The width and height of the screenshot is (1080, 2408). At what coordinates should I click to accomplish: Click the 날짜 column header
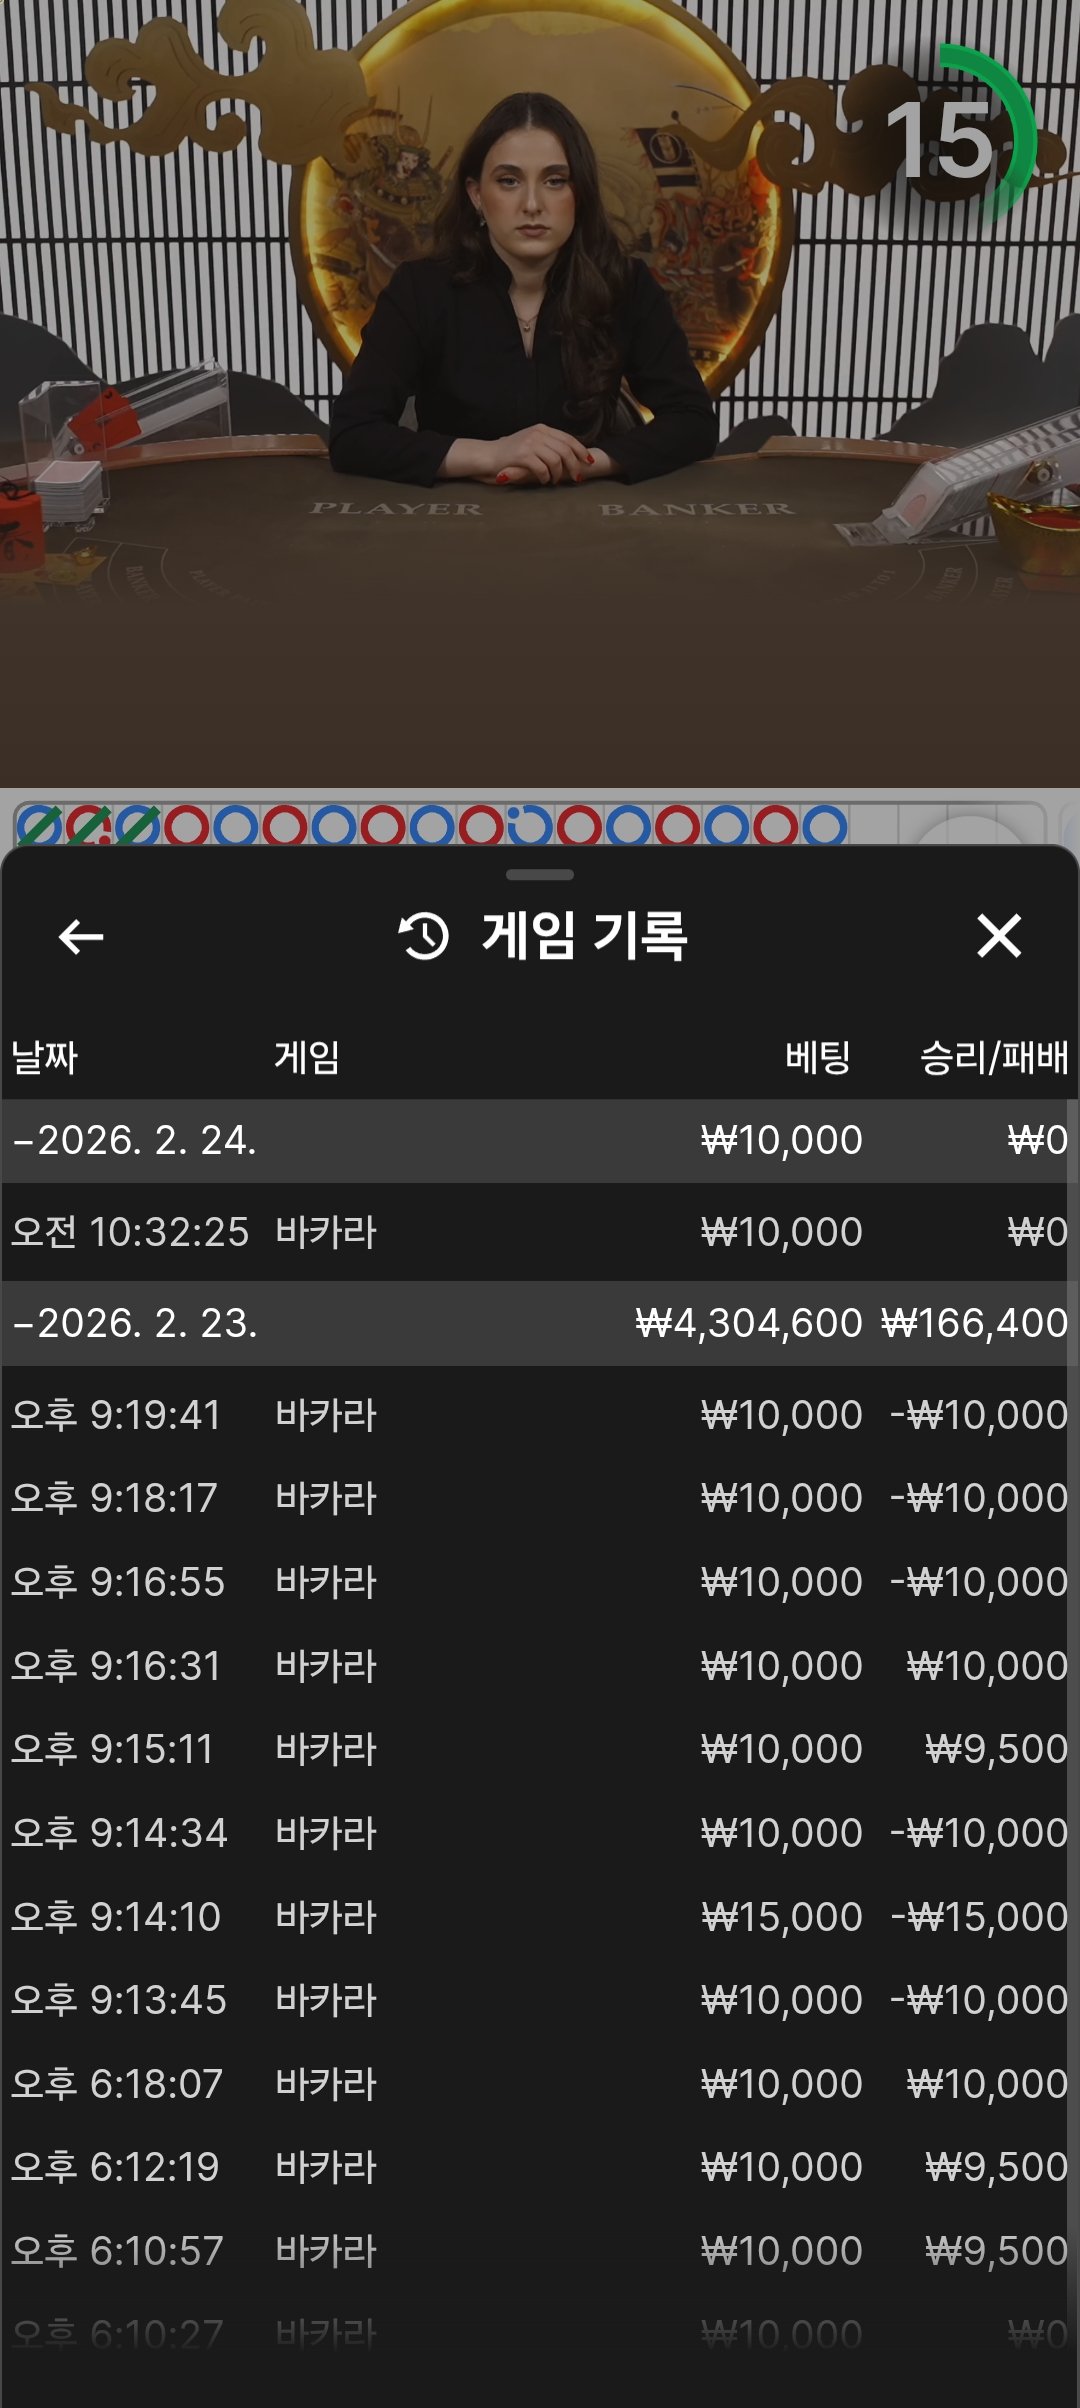click(x=45, y=1057)
